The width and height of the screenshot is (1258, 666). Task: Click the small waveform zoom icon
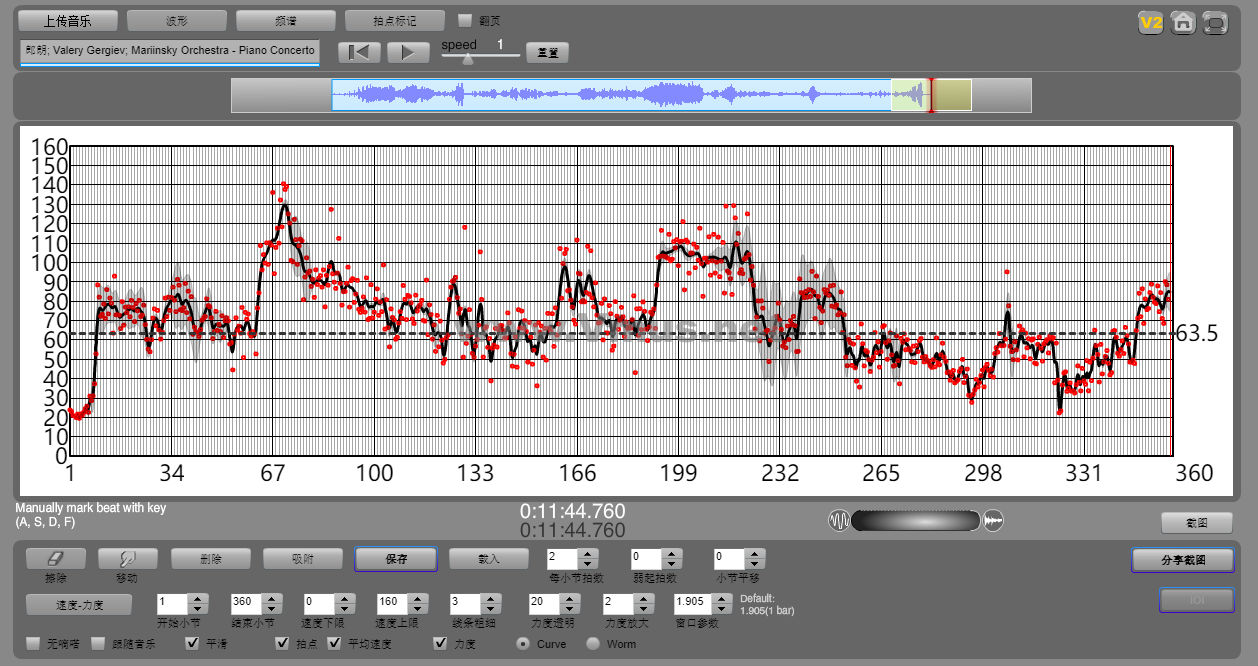point(838,521)
